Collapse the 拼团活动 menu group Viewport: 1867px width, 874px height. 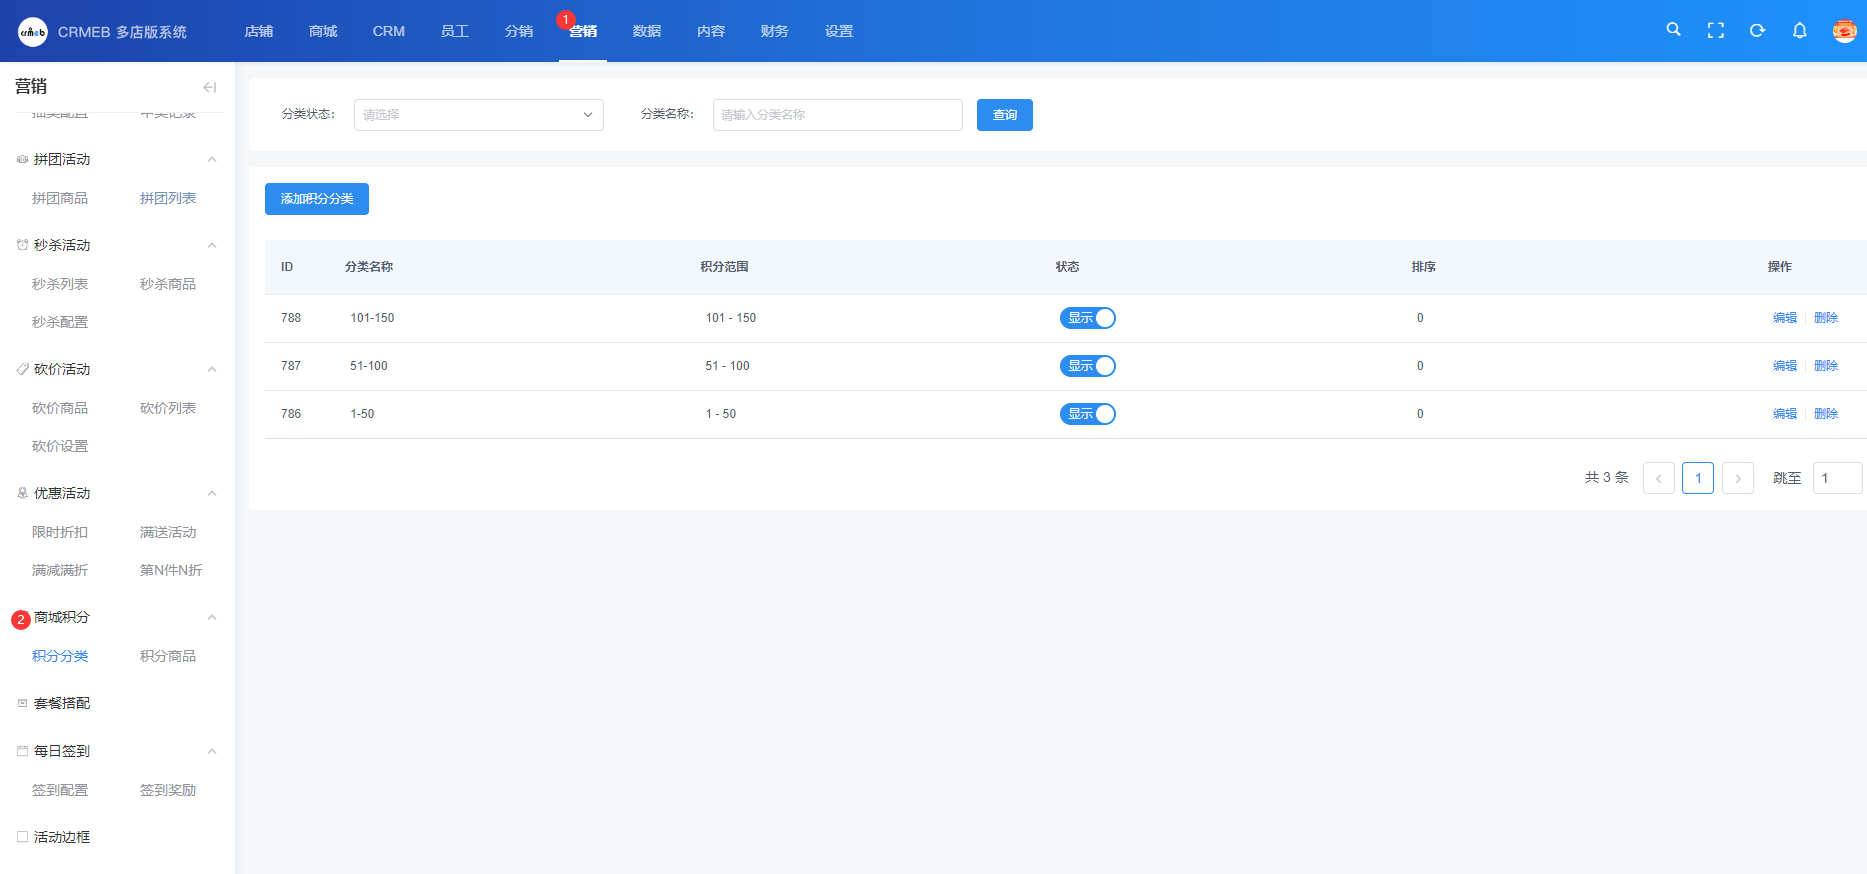[211, 160]
